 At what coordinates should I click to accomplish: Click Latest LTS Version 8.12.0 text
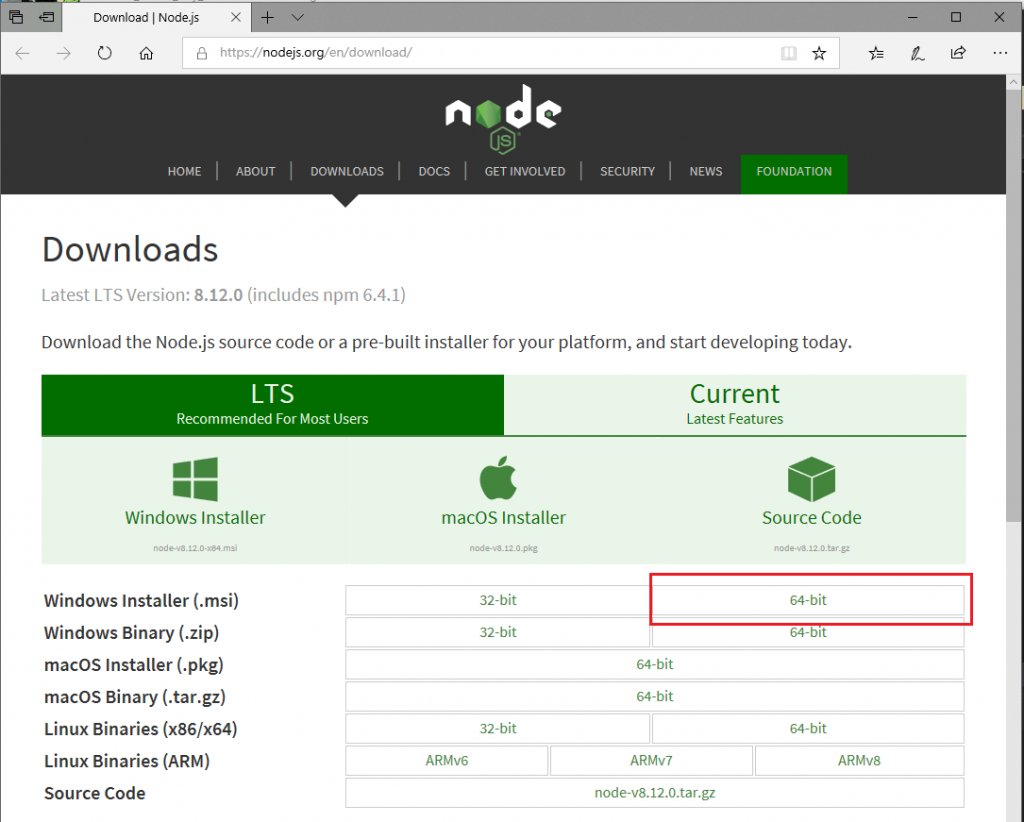(x=223, y=295)
